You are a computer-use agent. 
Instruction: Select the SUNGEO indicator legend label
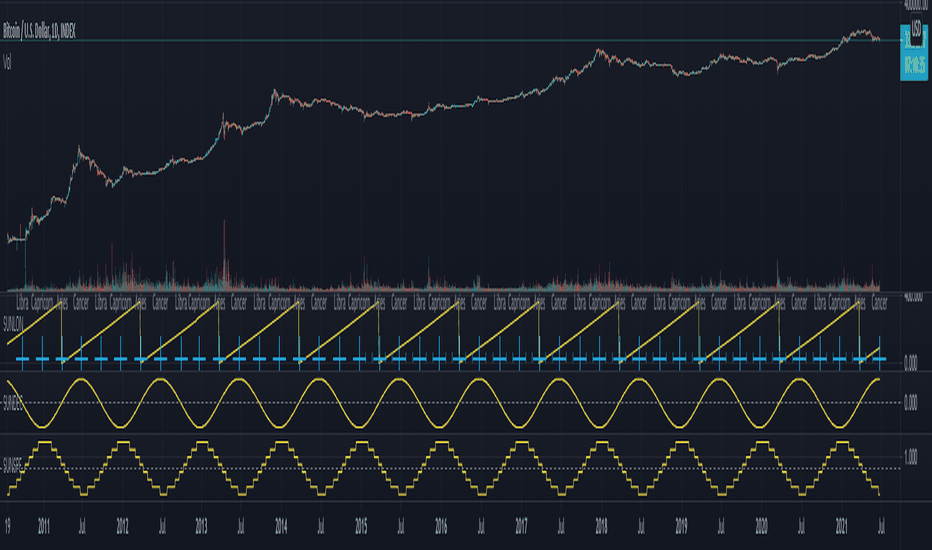[14, 465]
